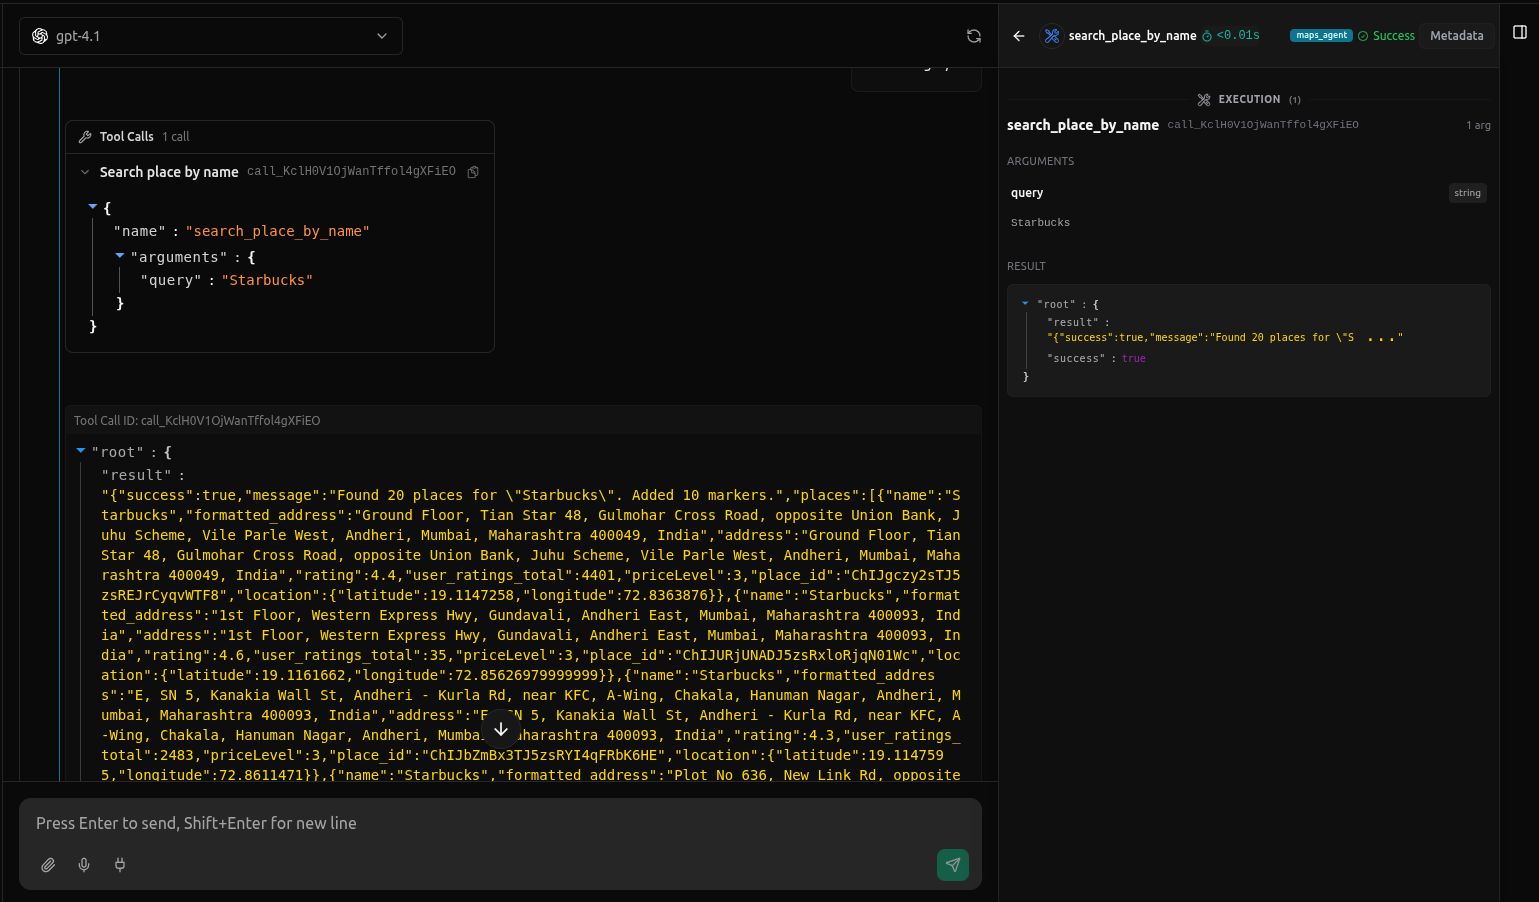Copy the tool call ID via copy icon
This screenshot has height=902, width=1539.
click(472, 171)
